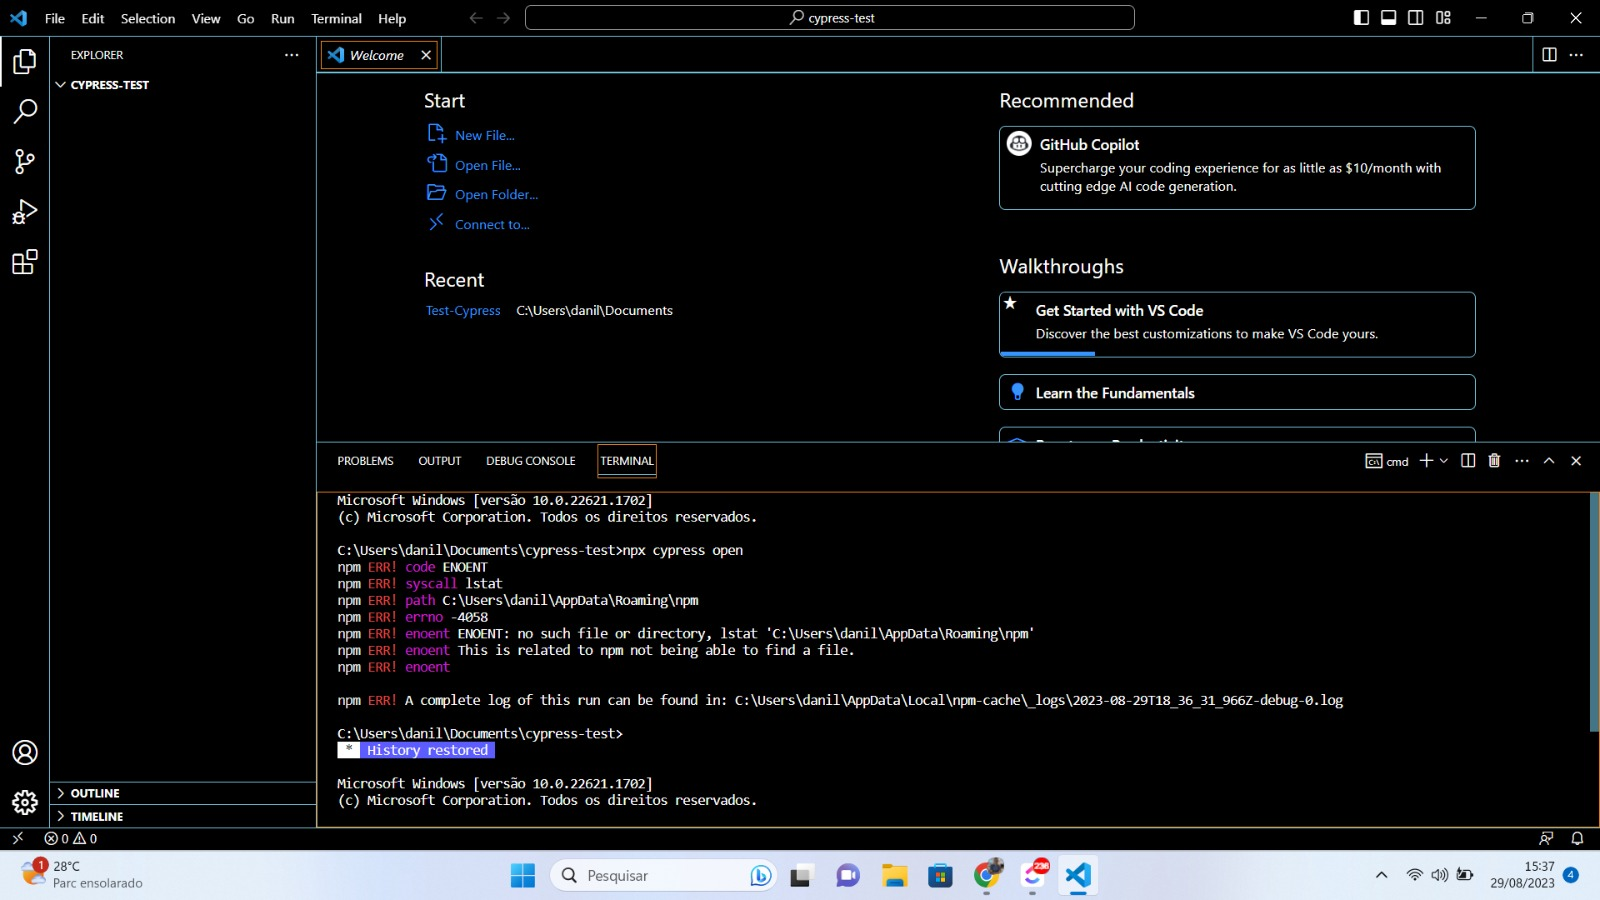Open terminal launch profile dropdown arrow
1600x900 pixels.
coord(1444,461)
